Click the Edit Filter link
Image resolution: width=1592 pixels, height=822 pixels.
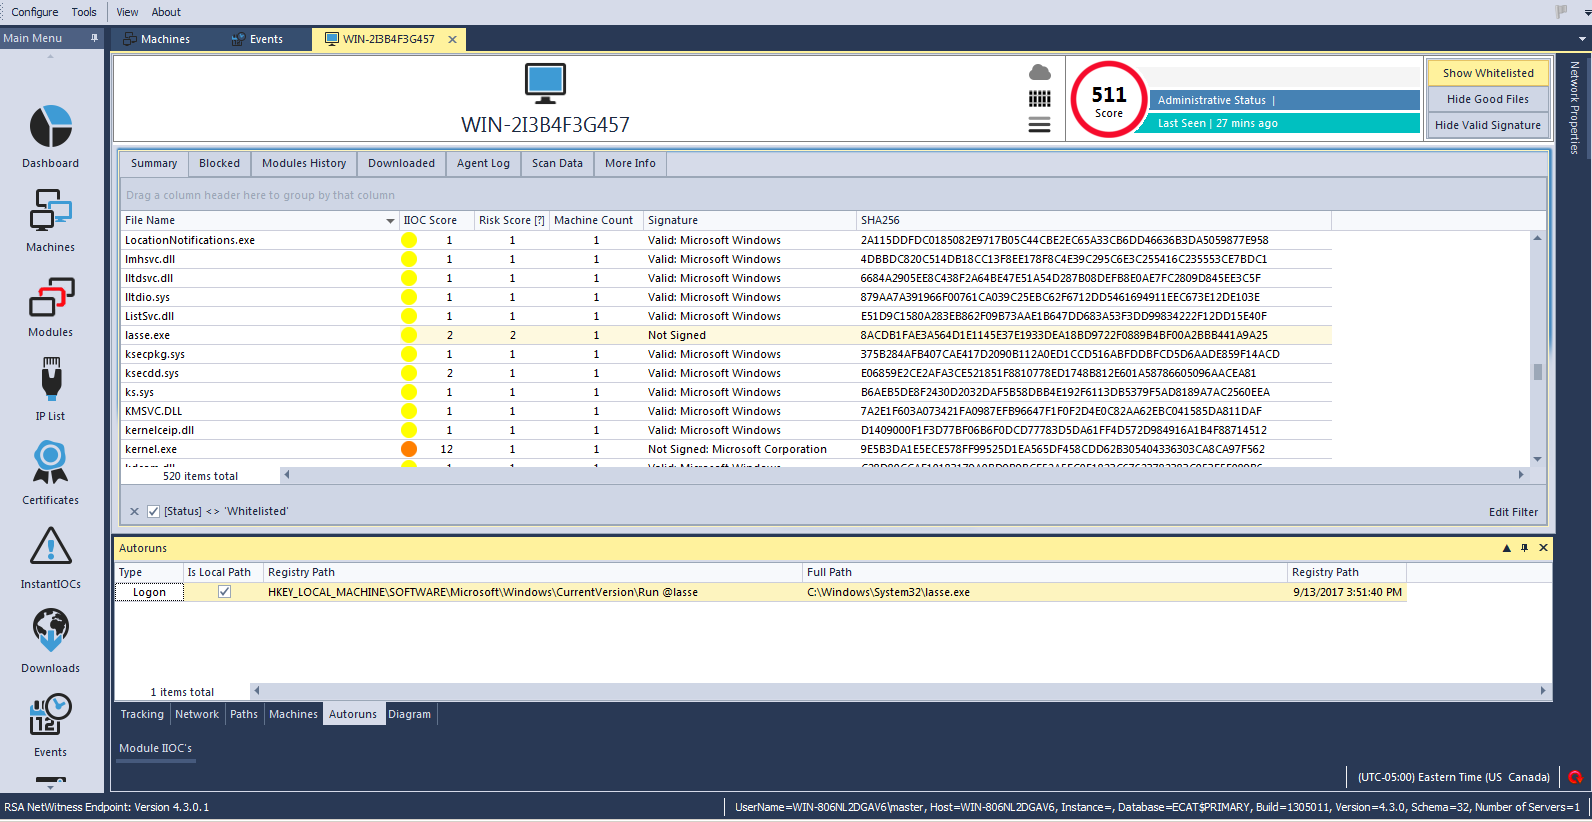(1513, 512)
